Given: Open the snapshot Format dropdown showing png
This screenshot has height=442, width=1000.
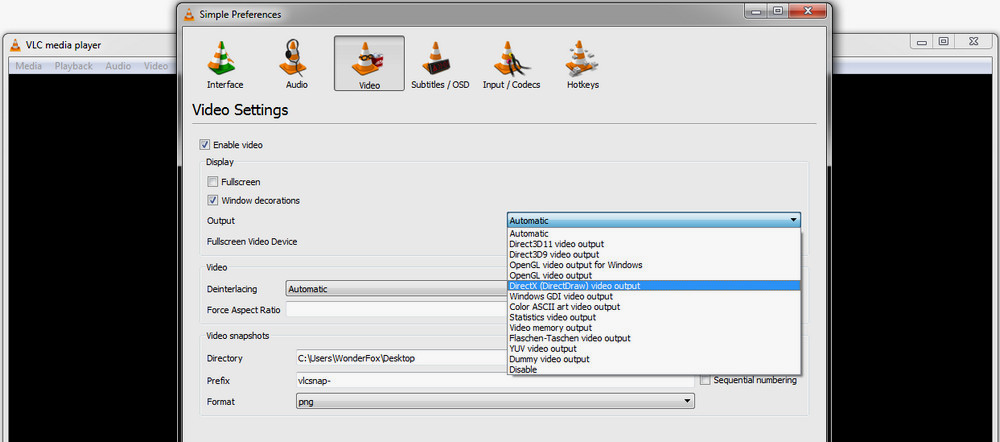Looking at the screenshot, I should [x=495, y=402].
